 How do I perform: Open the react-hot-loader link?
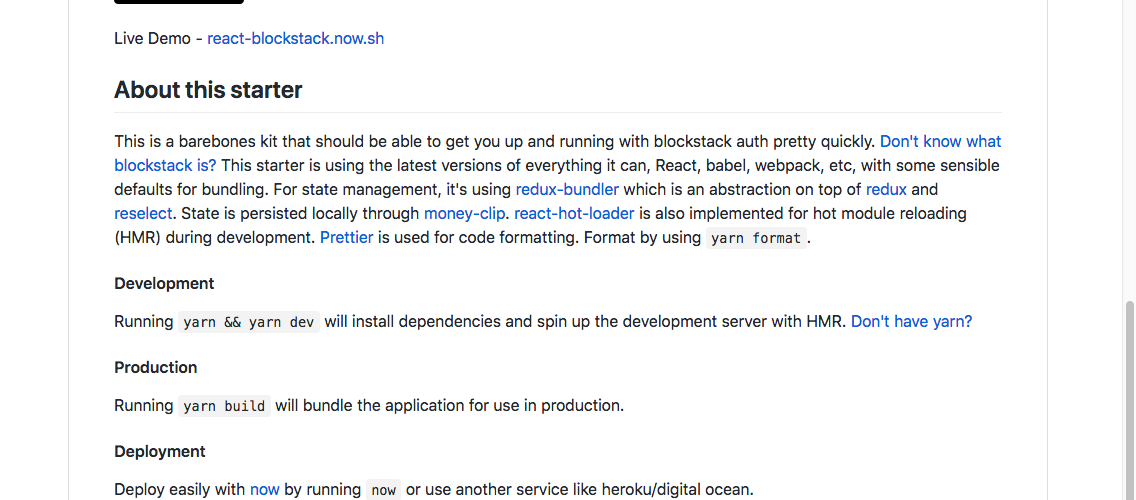coord(574,213)
